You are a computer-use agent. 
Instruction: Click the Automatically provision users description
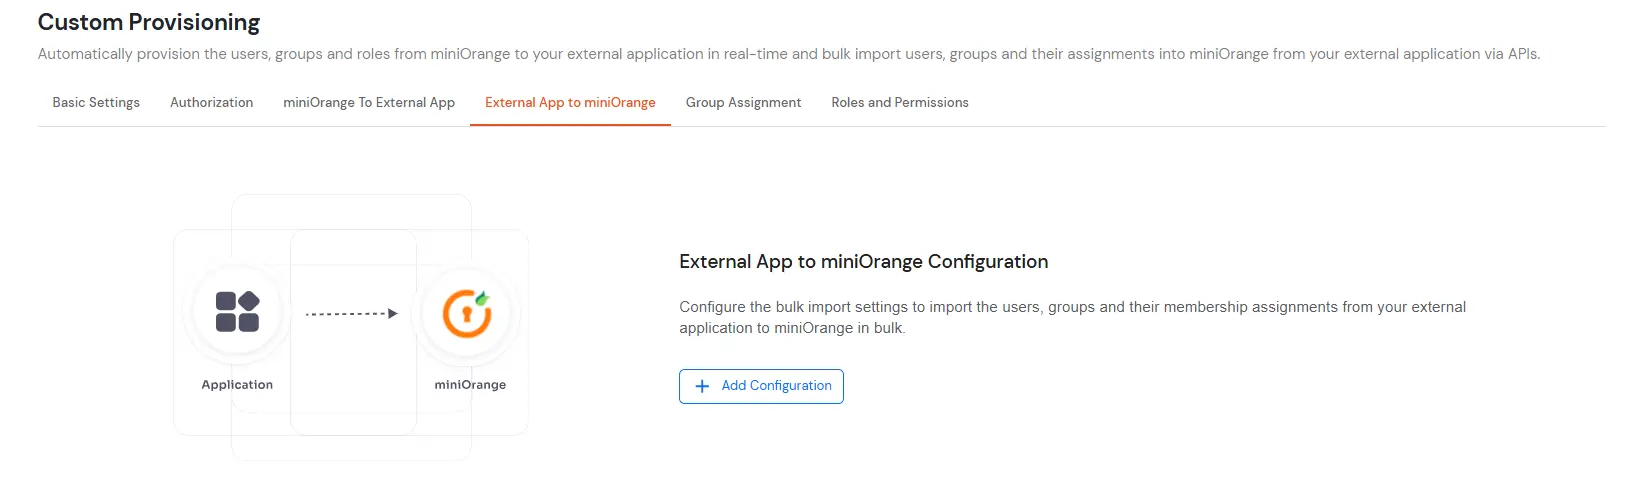point(789,54)
